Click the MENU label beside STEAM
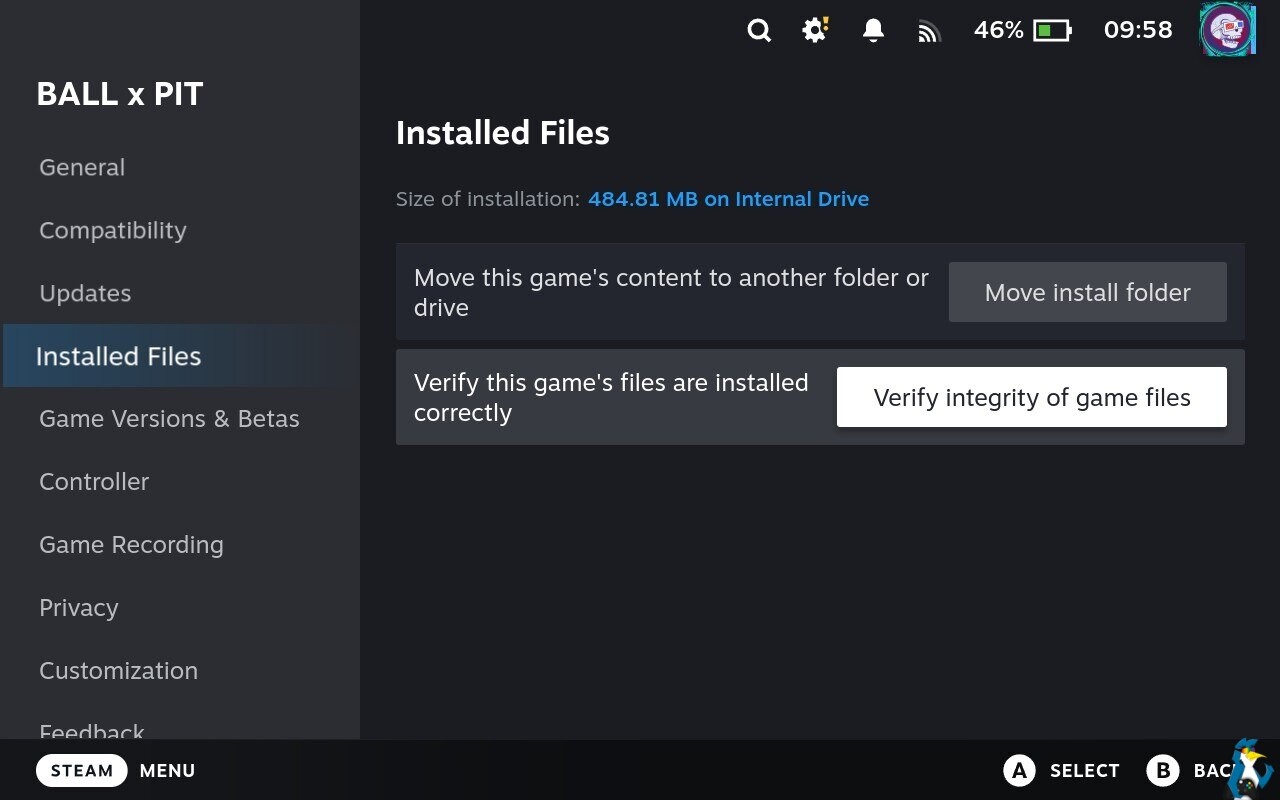This screenshot has width=1280, height=800. click(x=168, y=770)
